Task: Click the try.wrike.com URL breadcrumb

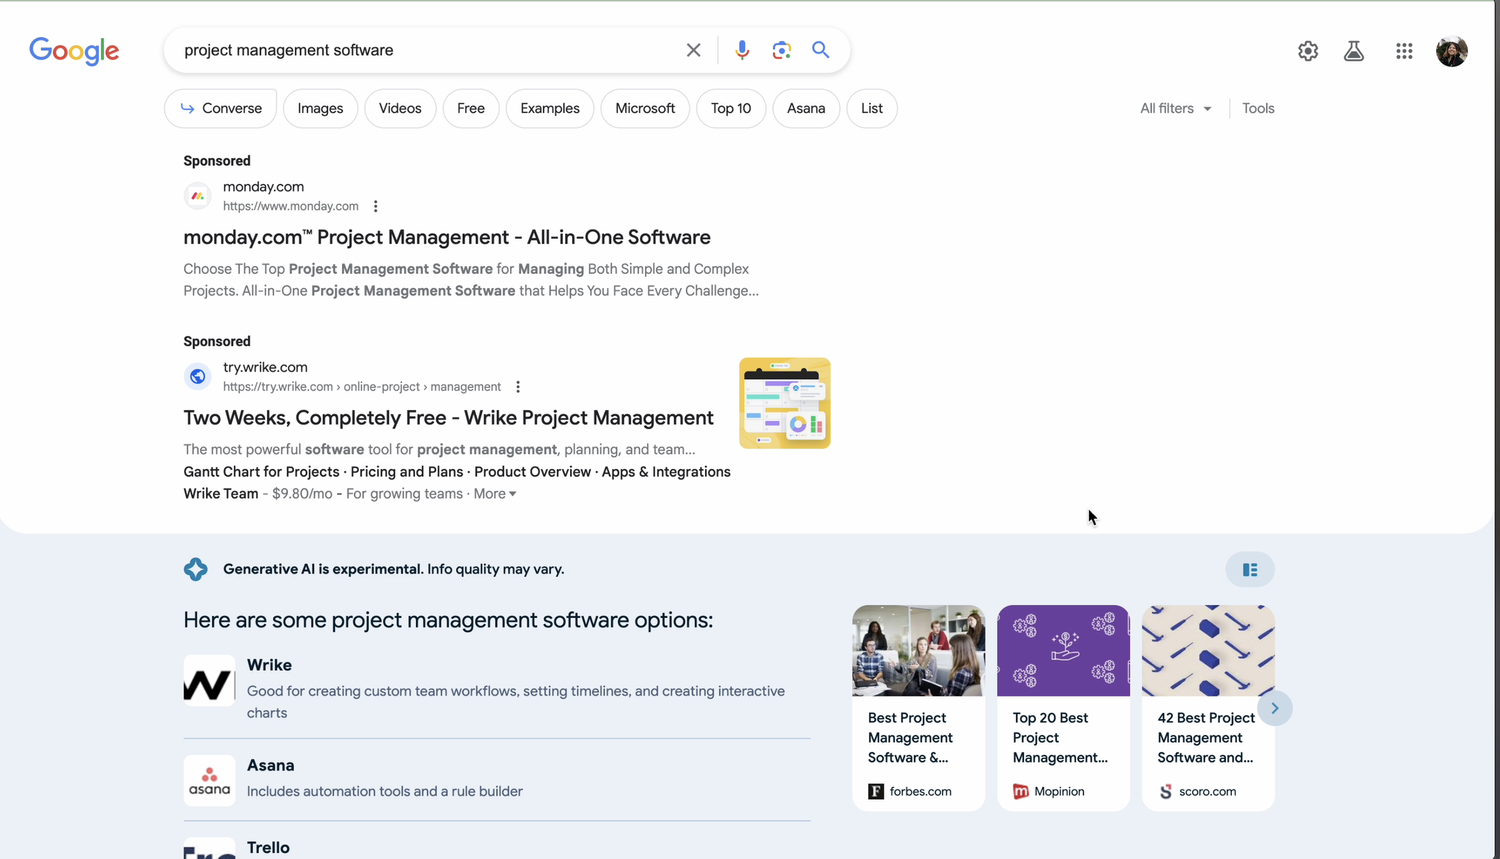Action: [362, 387]
